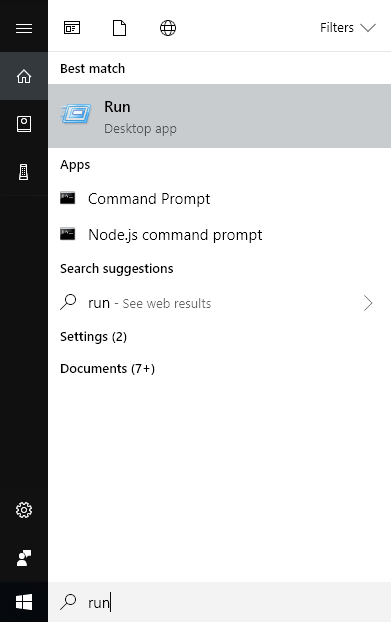Image resolution: width=391 pixels, height=622 pixels.
Task: Click the Run app icon in Best match
Action: tap(76, 113)
